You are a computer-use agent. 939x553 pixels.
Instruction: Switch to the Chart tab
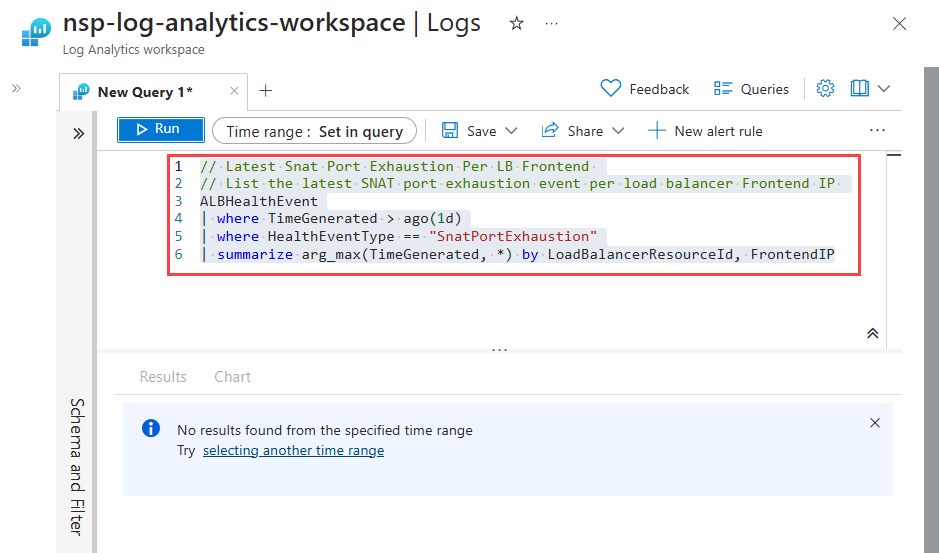pyautogui.click(x=232, y=377)
